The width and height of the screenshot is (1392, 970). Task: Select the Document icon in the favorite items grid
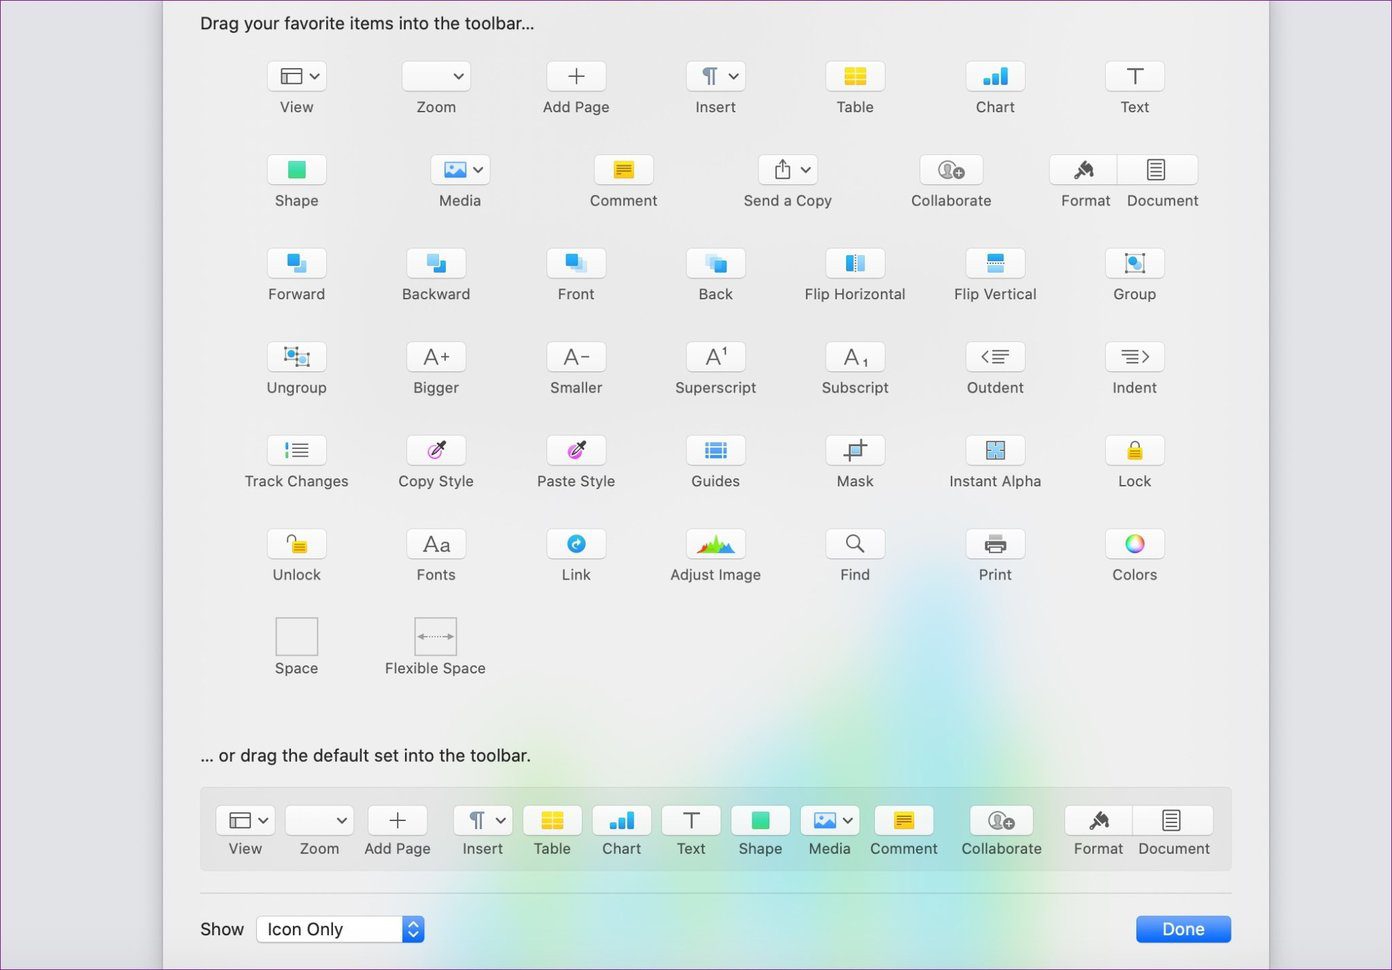pyautogui.click(x=1157, y=170)
